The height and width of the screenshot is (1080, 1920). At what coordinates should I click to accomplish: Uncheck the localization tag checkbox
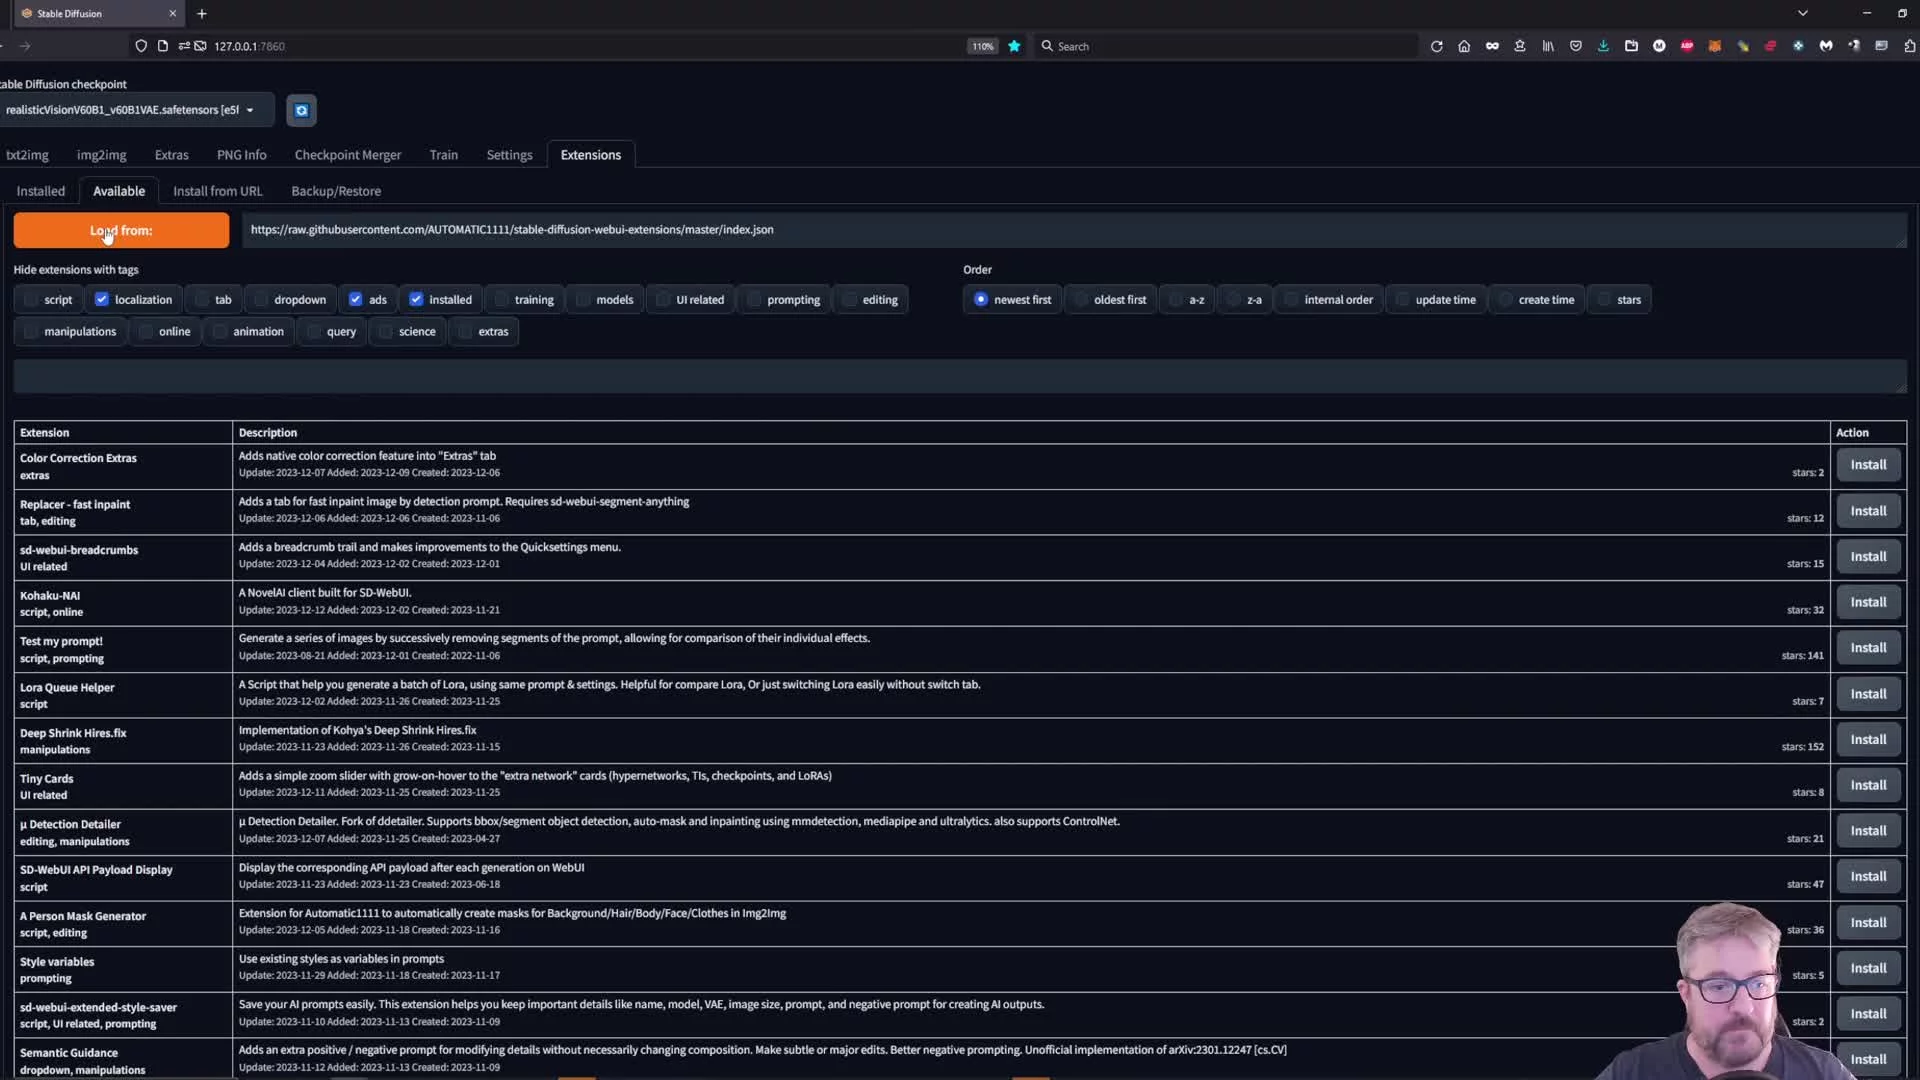(102, 299)
